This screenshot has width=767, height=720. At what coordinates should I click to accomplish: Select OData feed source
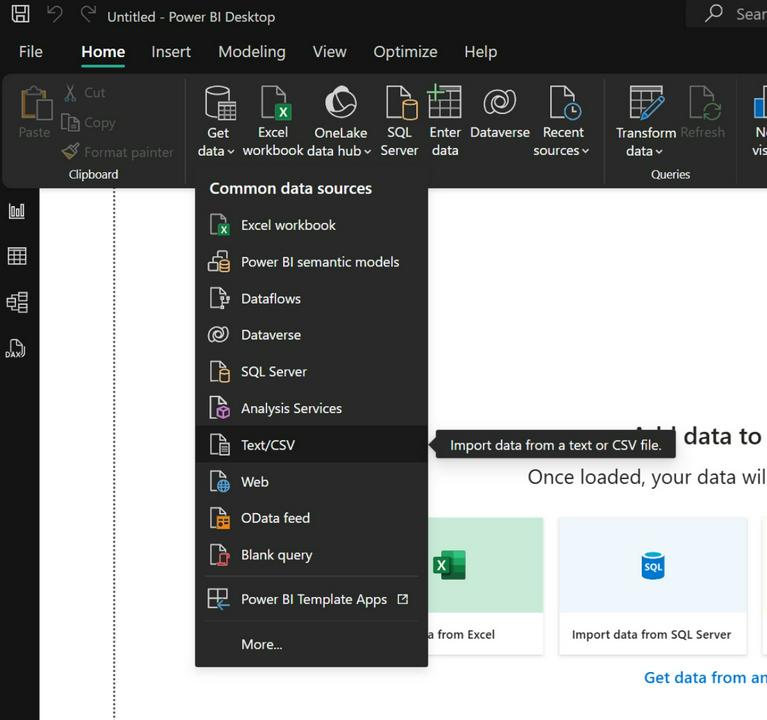click(x=312, y=518)
